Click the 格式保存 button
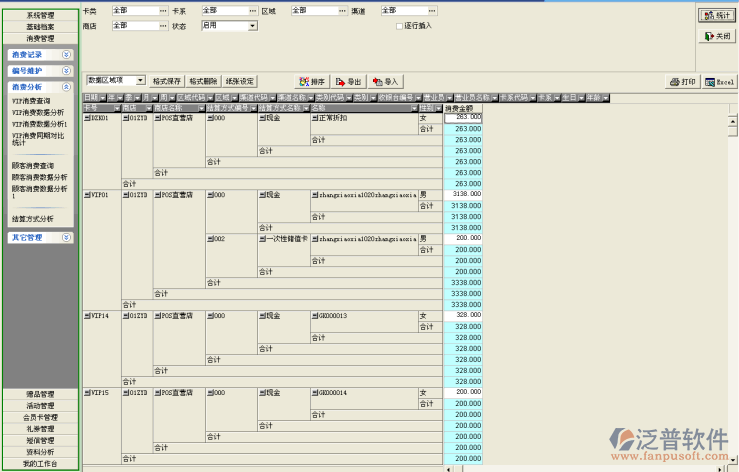 click(167, 80)
